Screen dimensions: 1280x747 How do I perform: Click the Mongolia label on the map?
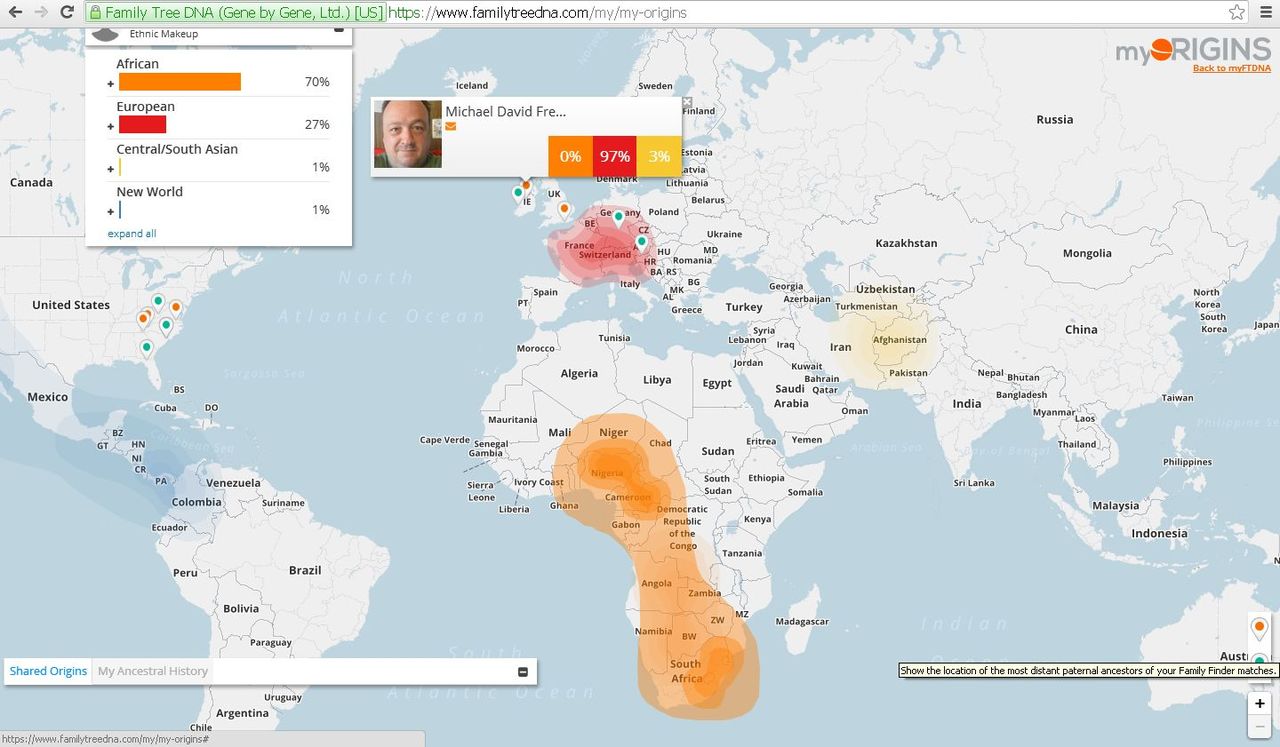tap(1087, 253)
